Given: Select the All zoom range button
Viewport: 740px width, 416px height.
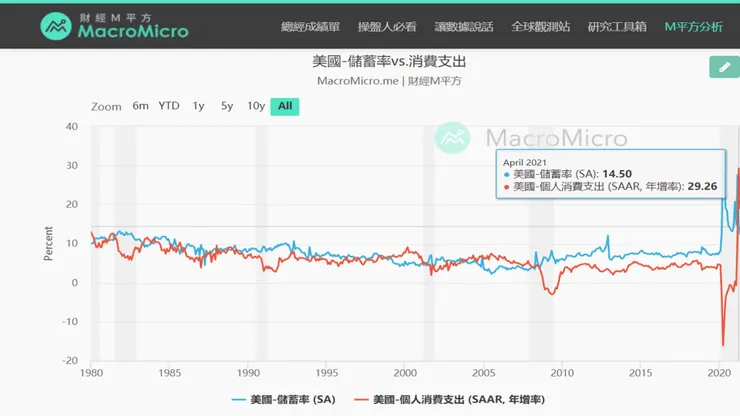Looking at the screenshot, I should coord(285,106).
